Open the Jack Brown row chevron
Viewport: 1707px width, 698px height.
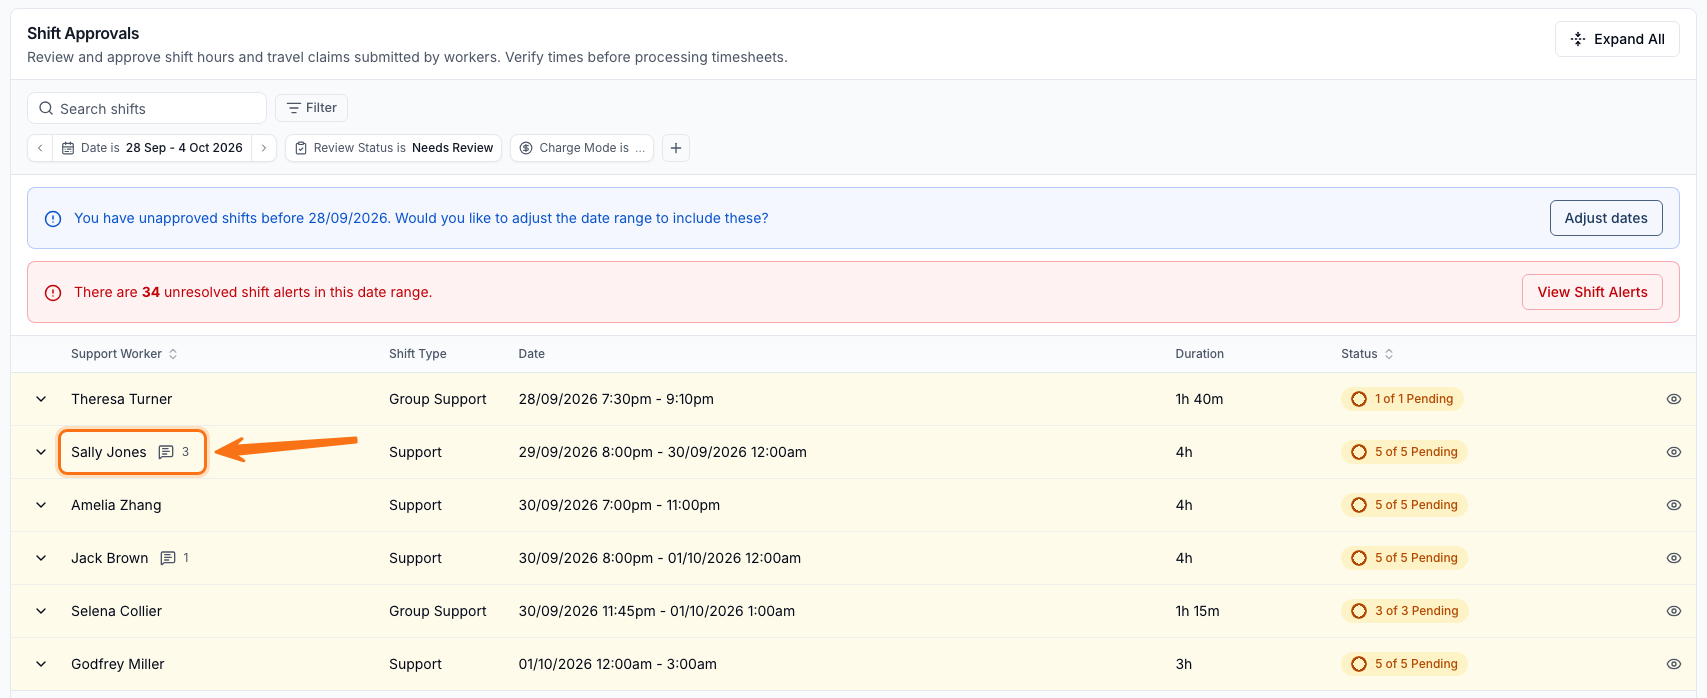click(x=41, y=558)
